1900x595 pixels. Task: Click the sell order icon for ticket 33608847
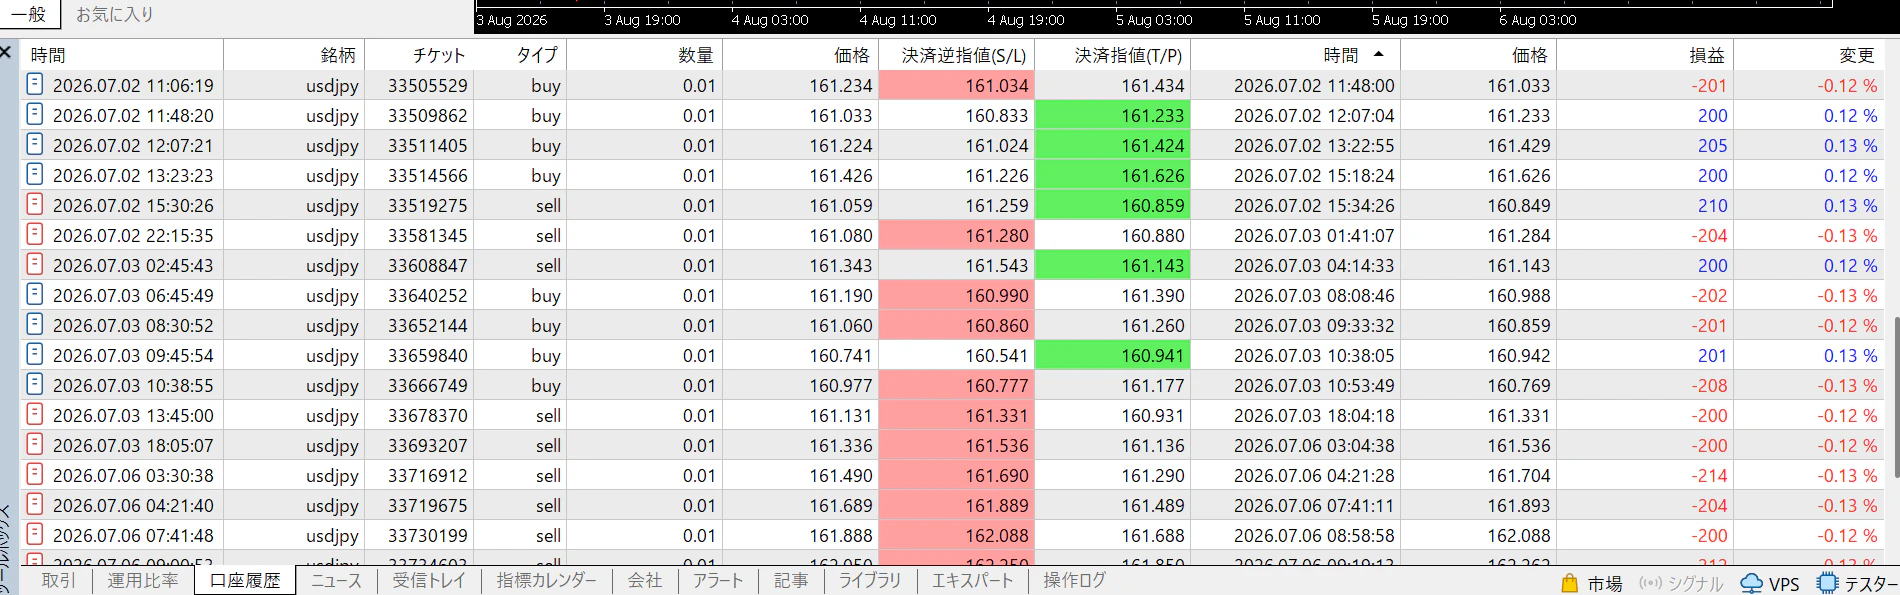point(34,264)
